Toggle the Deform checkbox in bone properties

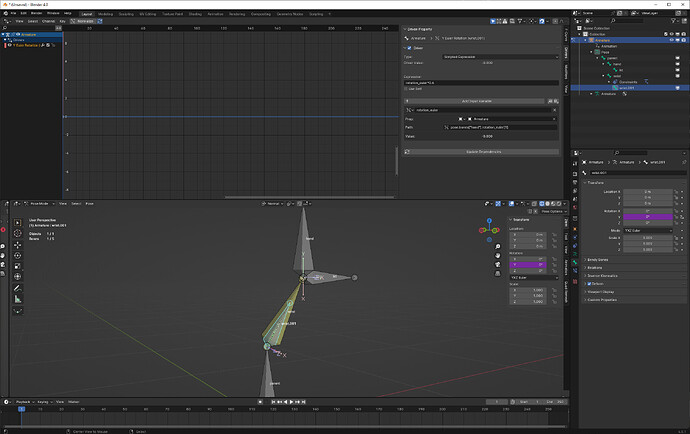[590, 284]
